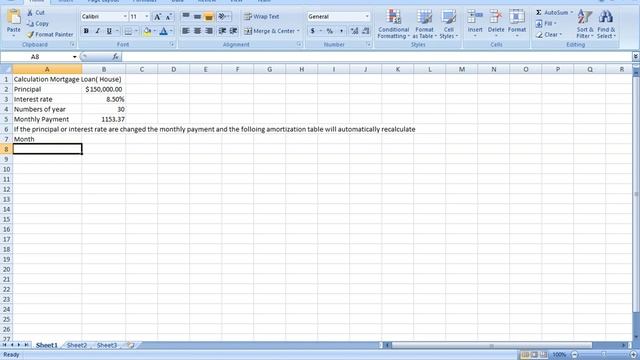Decrease font size with Shrink Font
The width and height of the screenshot is (640, 360).
(x=169, y=17)
